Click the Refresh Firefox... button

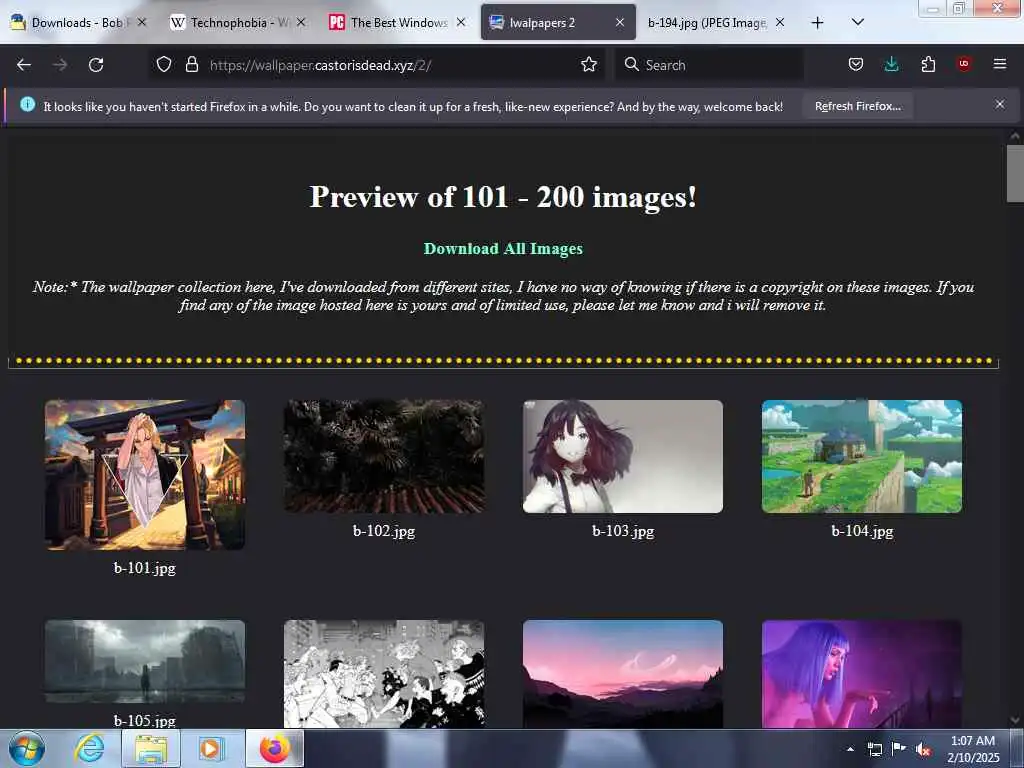pos(857,106)
